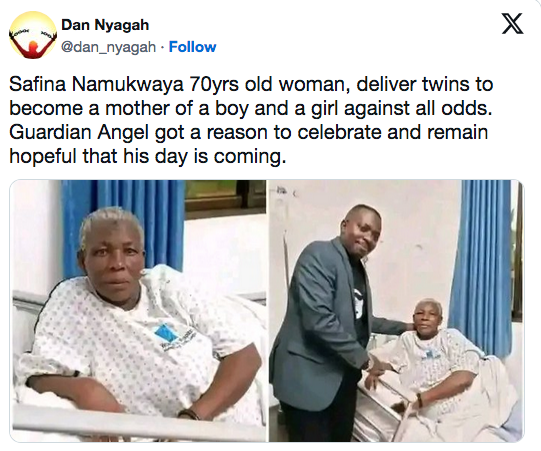Viewport: 541px width, 451px height.
Task: Open the @dan_nyagah handle link
Action: (108, 47)
